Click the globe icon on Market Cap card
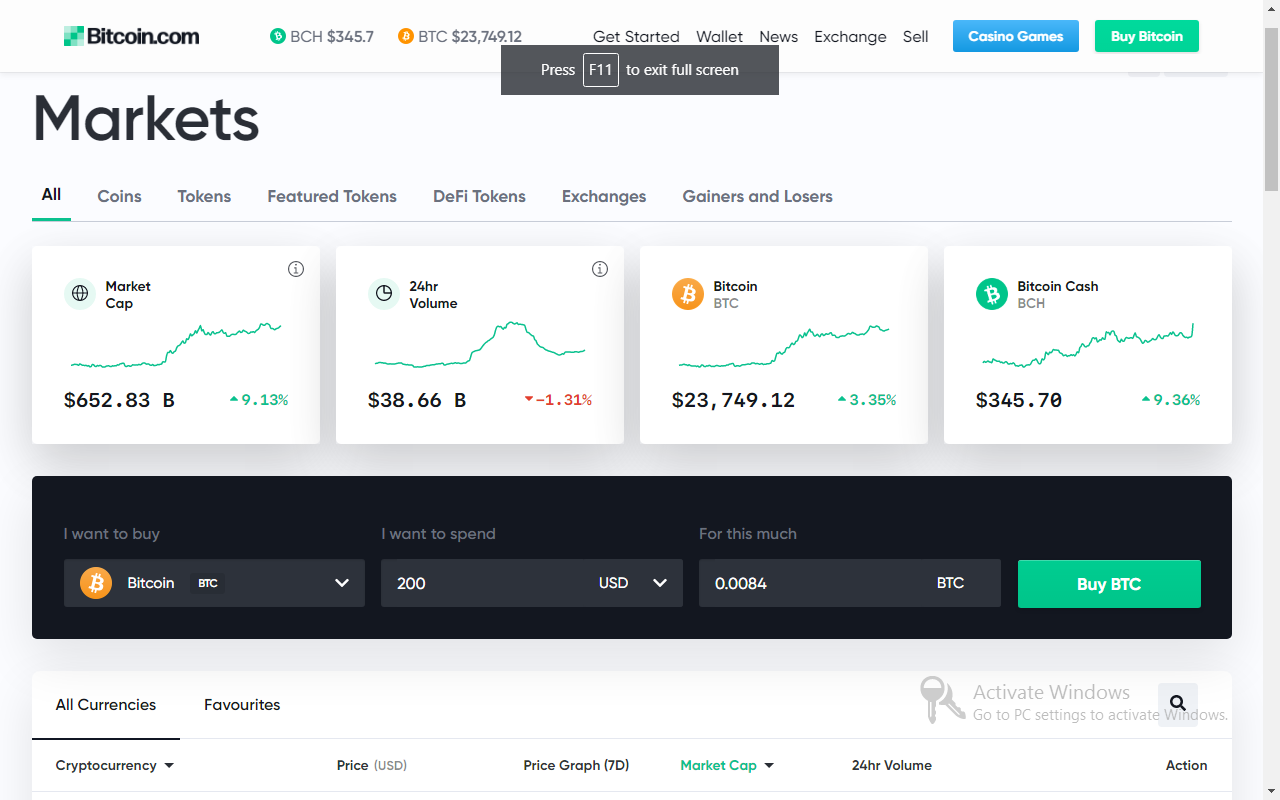 (80, 294)
